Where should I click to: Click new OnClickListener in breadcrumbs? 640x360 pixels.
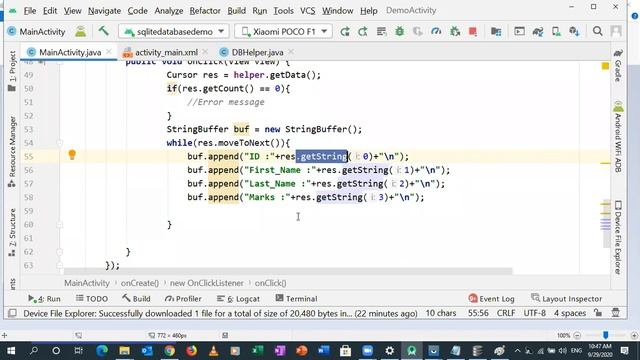pos(207,283)
